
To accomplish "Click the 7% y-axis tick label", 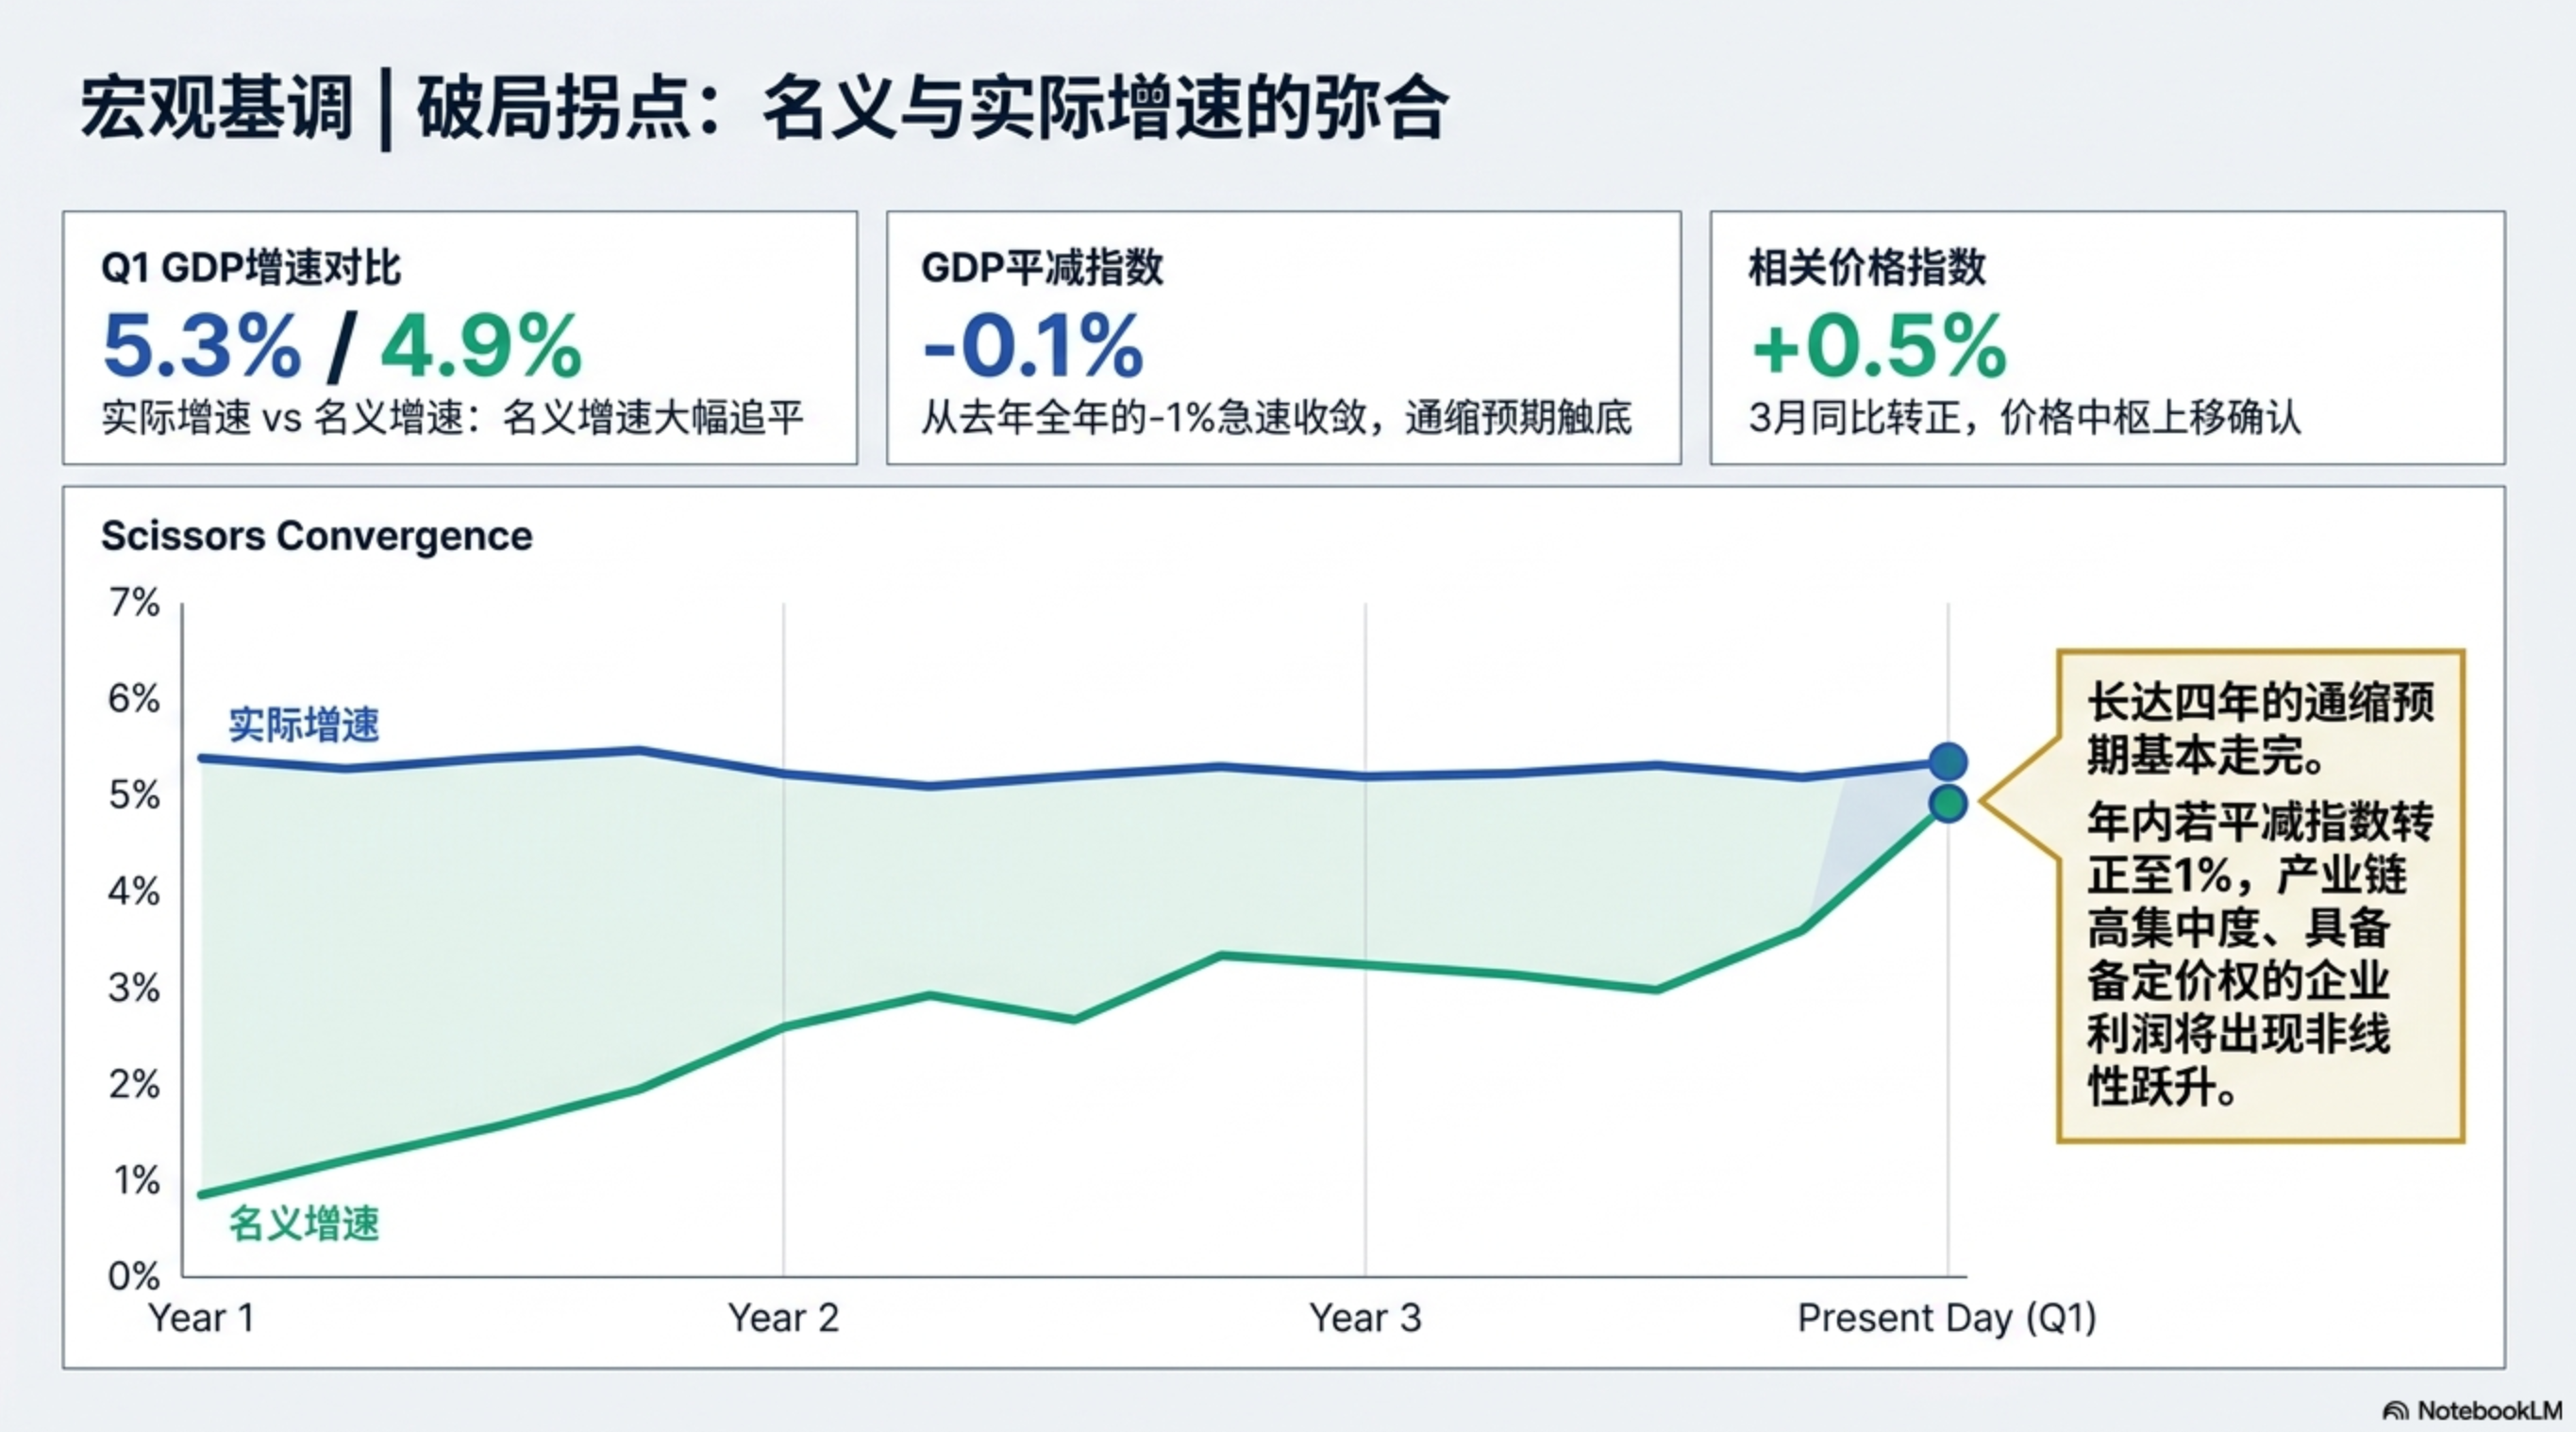I will (134, 602).
